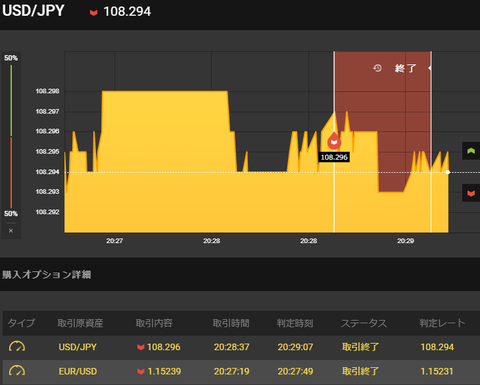Click the small arrow right of 終了
Screen dimensions: 480x385
point(430,68)
